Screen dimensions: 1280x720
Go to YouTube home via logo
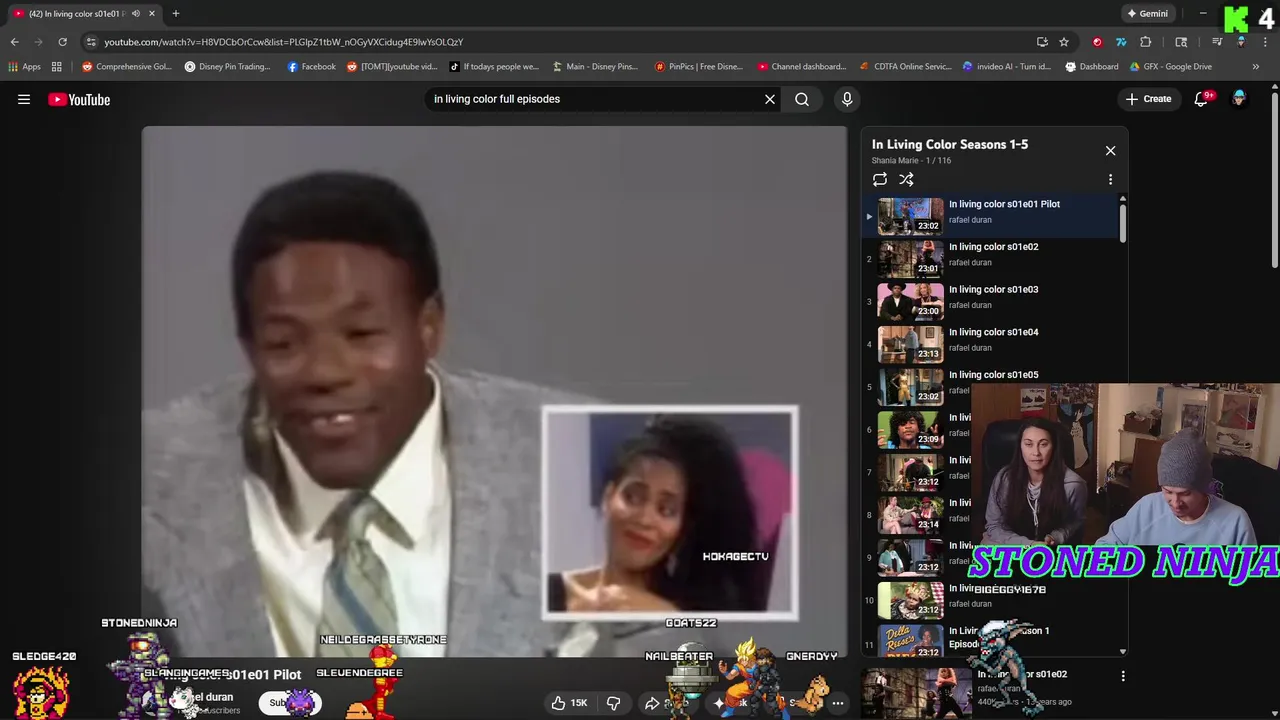[79, 99]
